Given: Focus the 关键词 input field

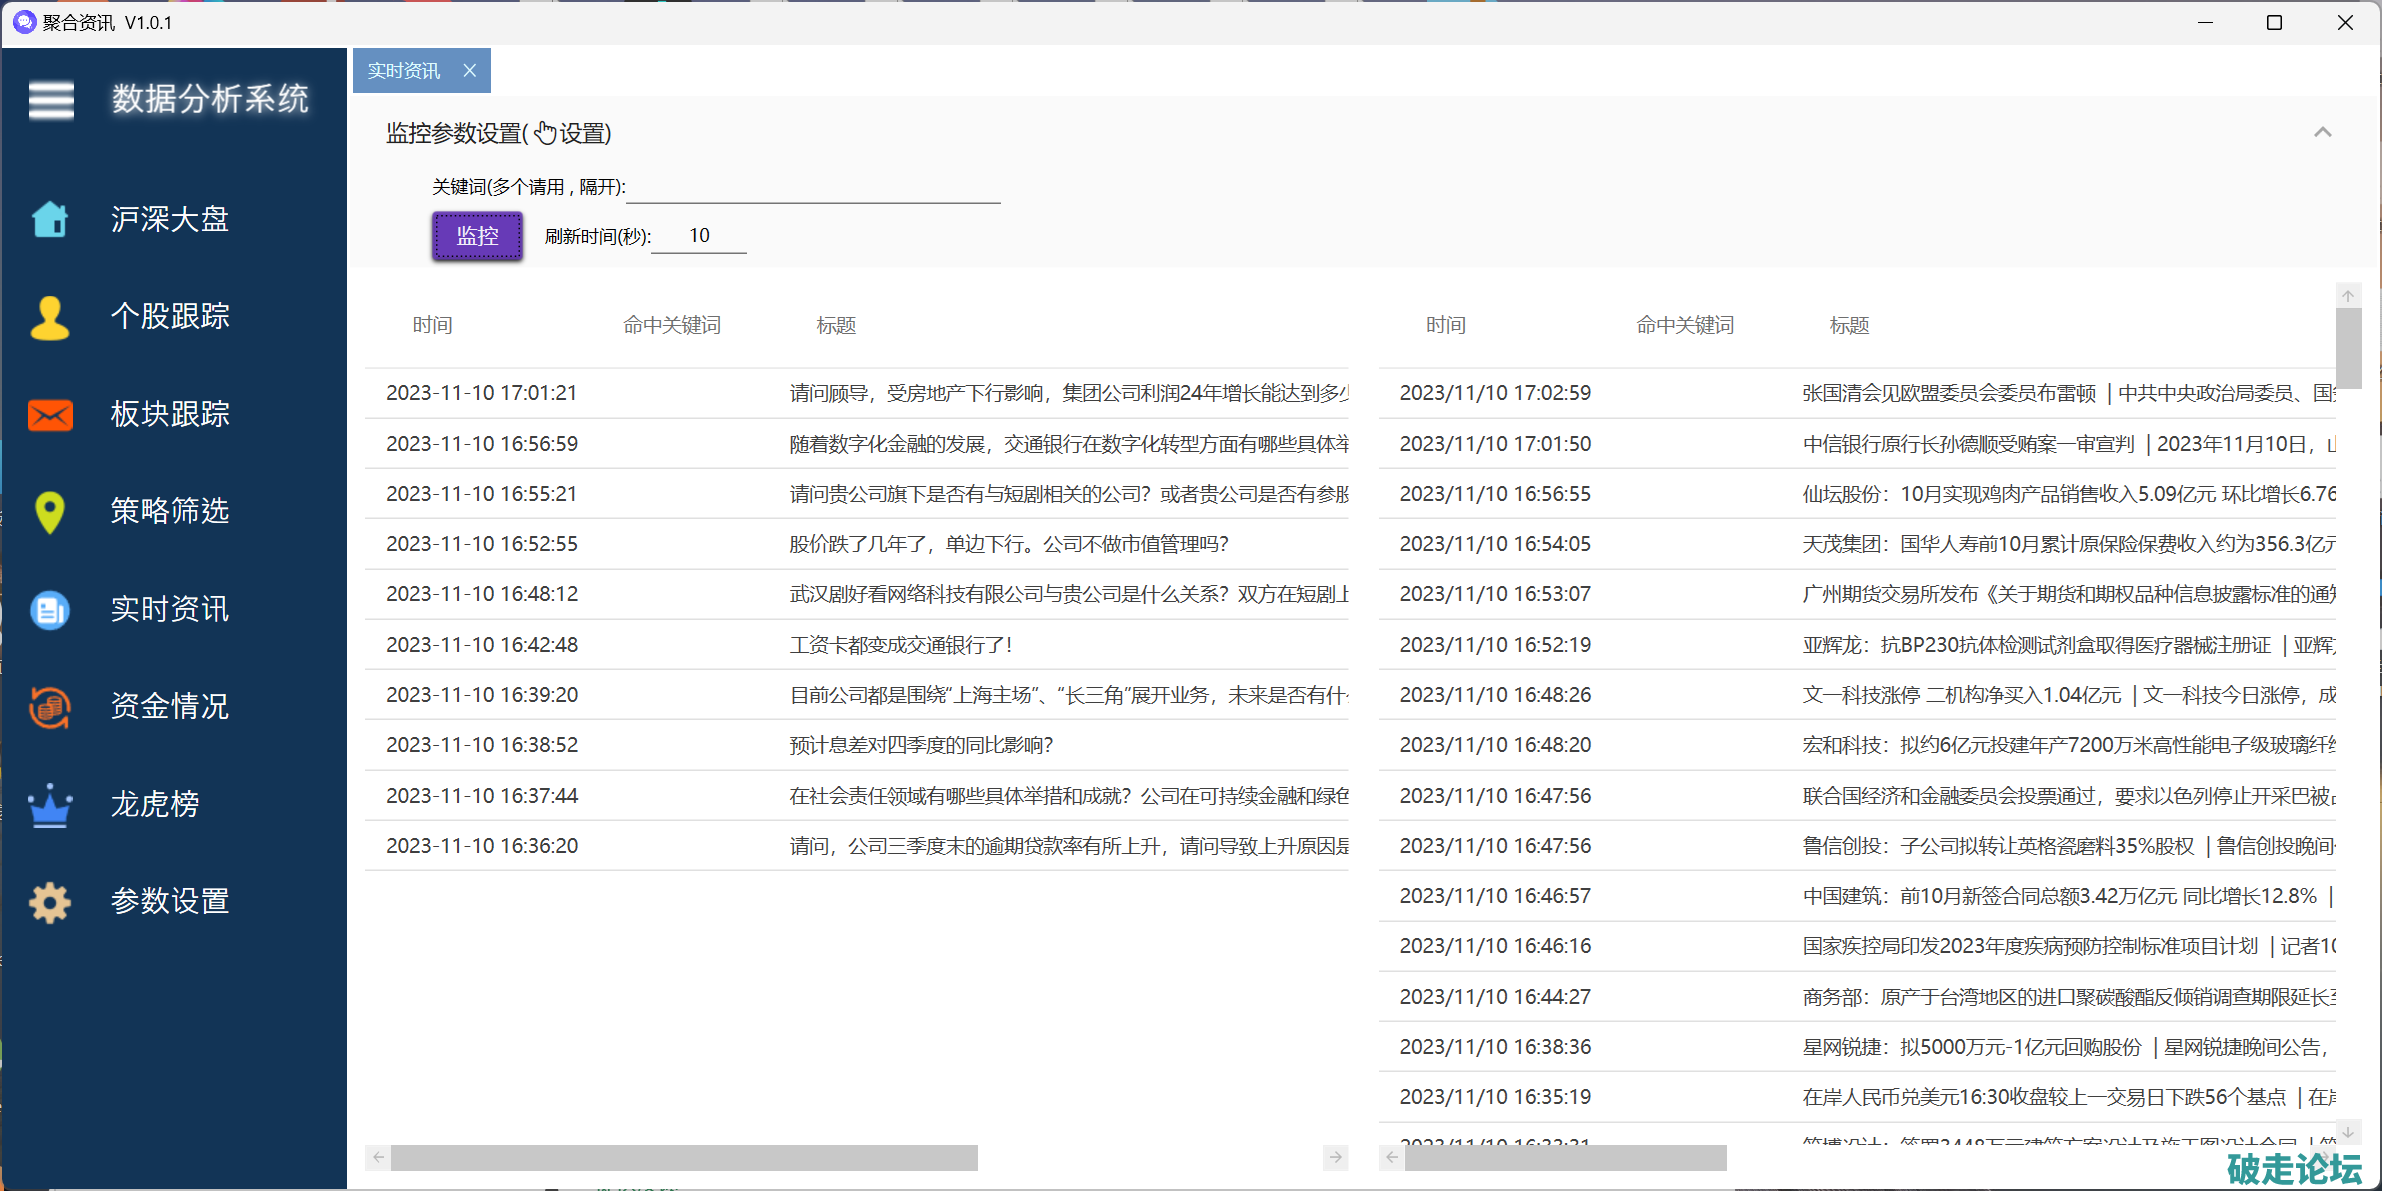Looking at the screenshot, I should click(813, 188).
